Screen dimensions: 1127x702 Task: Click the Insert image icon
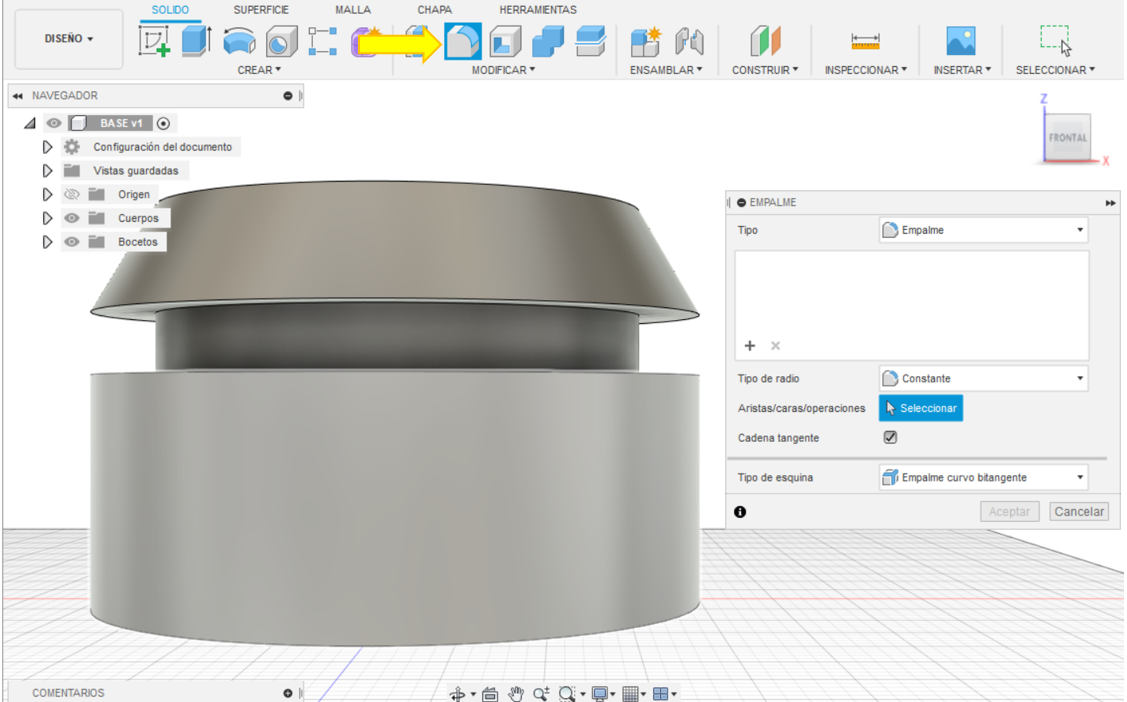coord(961,41)
